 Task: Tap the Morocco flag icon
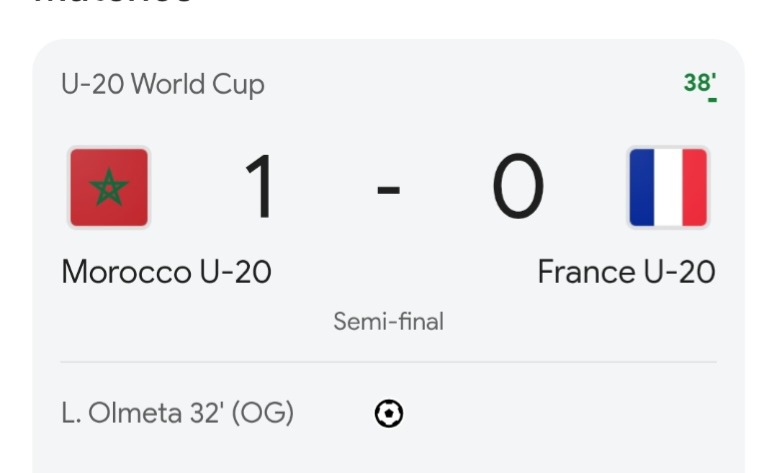[x=108, y=188]
